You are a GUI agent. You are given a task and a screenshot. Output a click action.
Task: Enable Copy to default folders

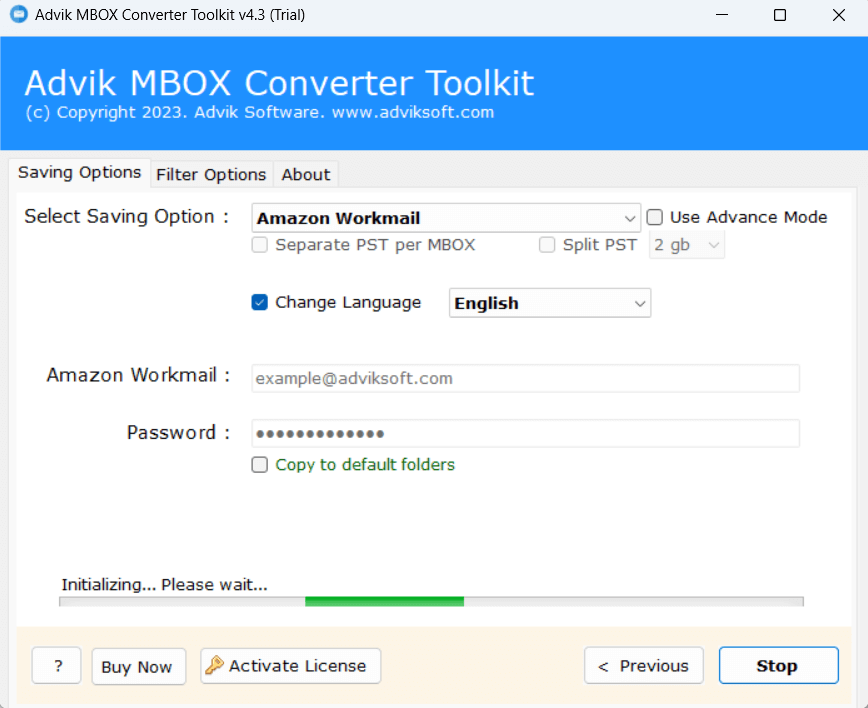point(260,464)
